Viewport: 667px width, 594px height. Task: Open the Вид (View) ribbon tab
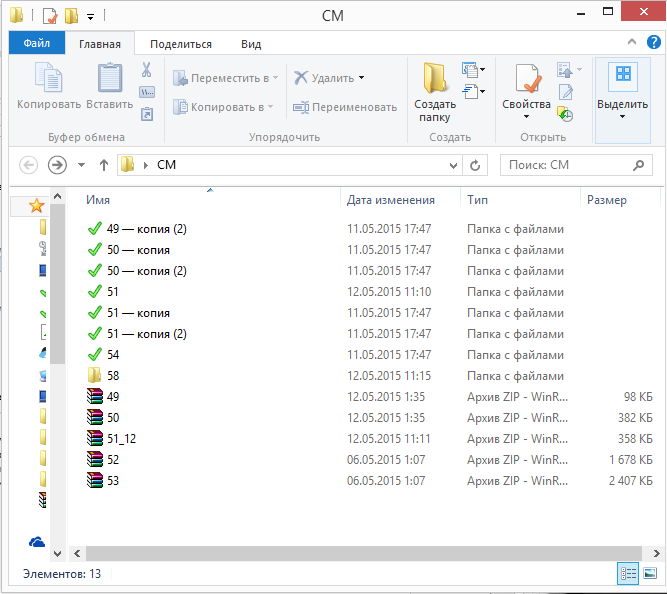pos(251,44)
